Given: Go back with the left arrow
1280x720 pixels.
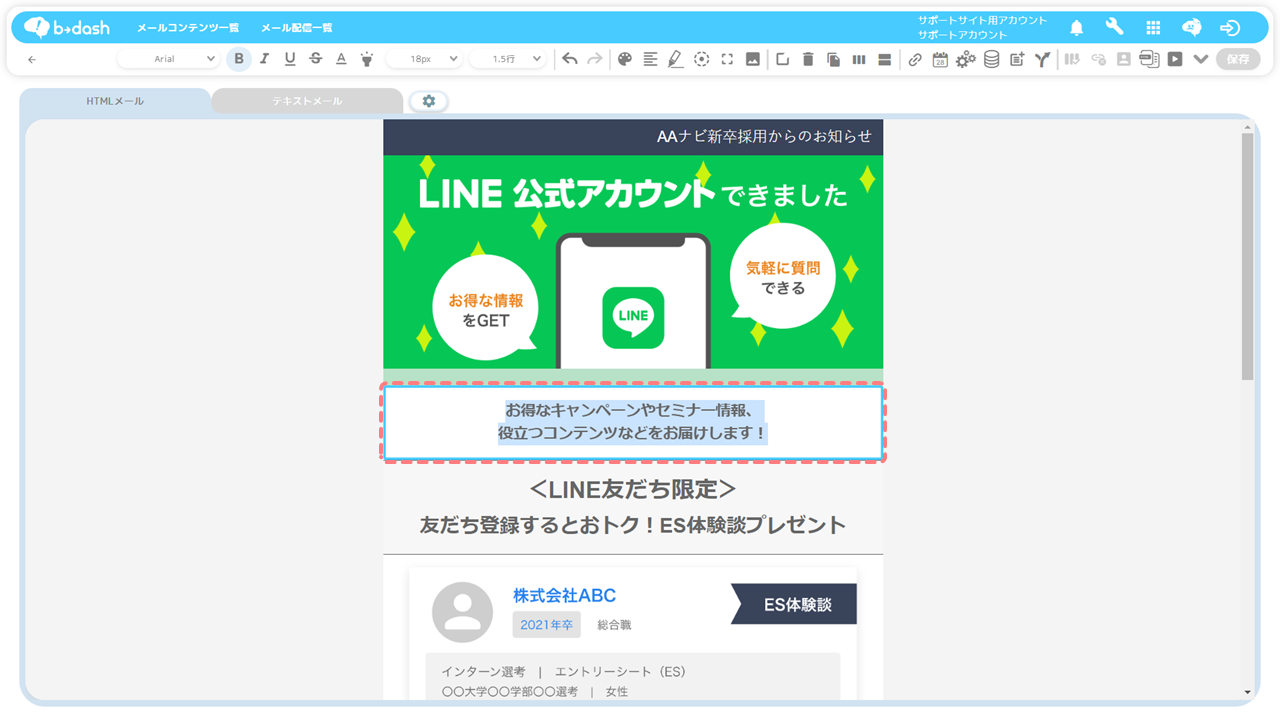Looking at the screenshot, I should (x=32, y=59).
